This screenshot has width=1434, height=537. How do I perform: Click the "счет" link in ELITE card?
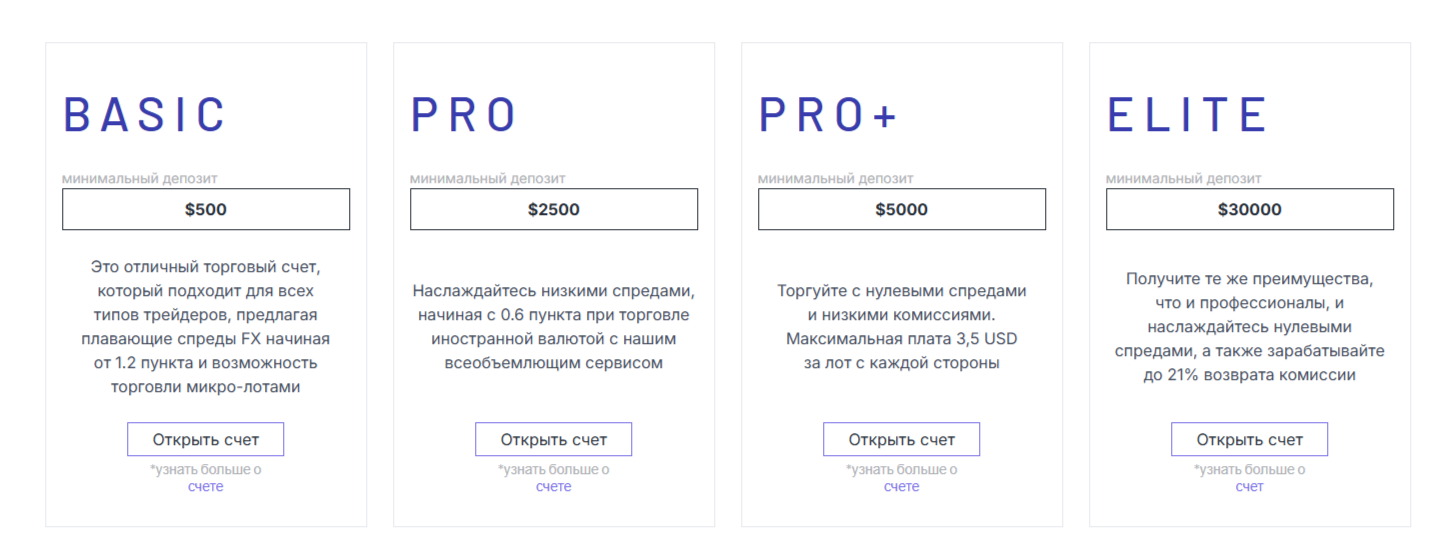1249,487
